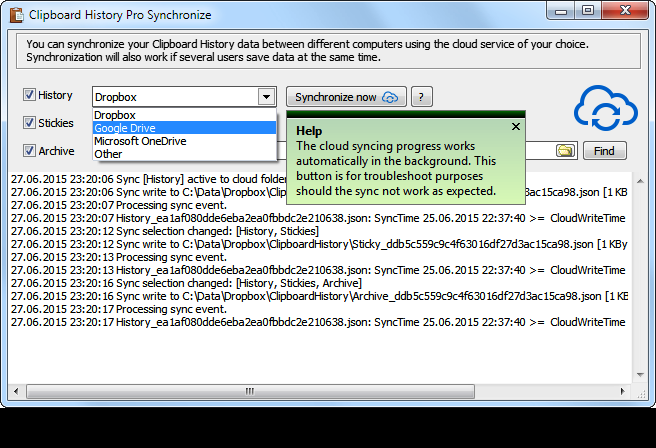Click the window resize grip corner
Viewport: 656px width, 448px height.
pos(641,394)
